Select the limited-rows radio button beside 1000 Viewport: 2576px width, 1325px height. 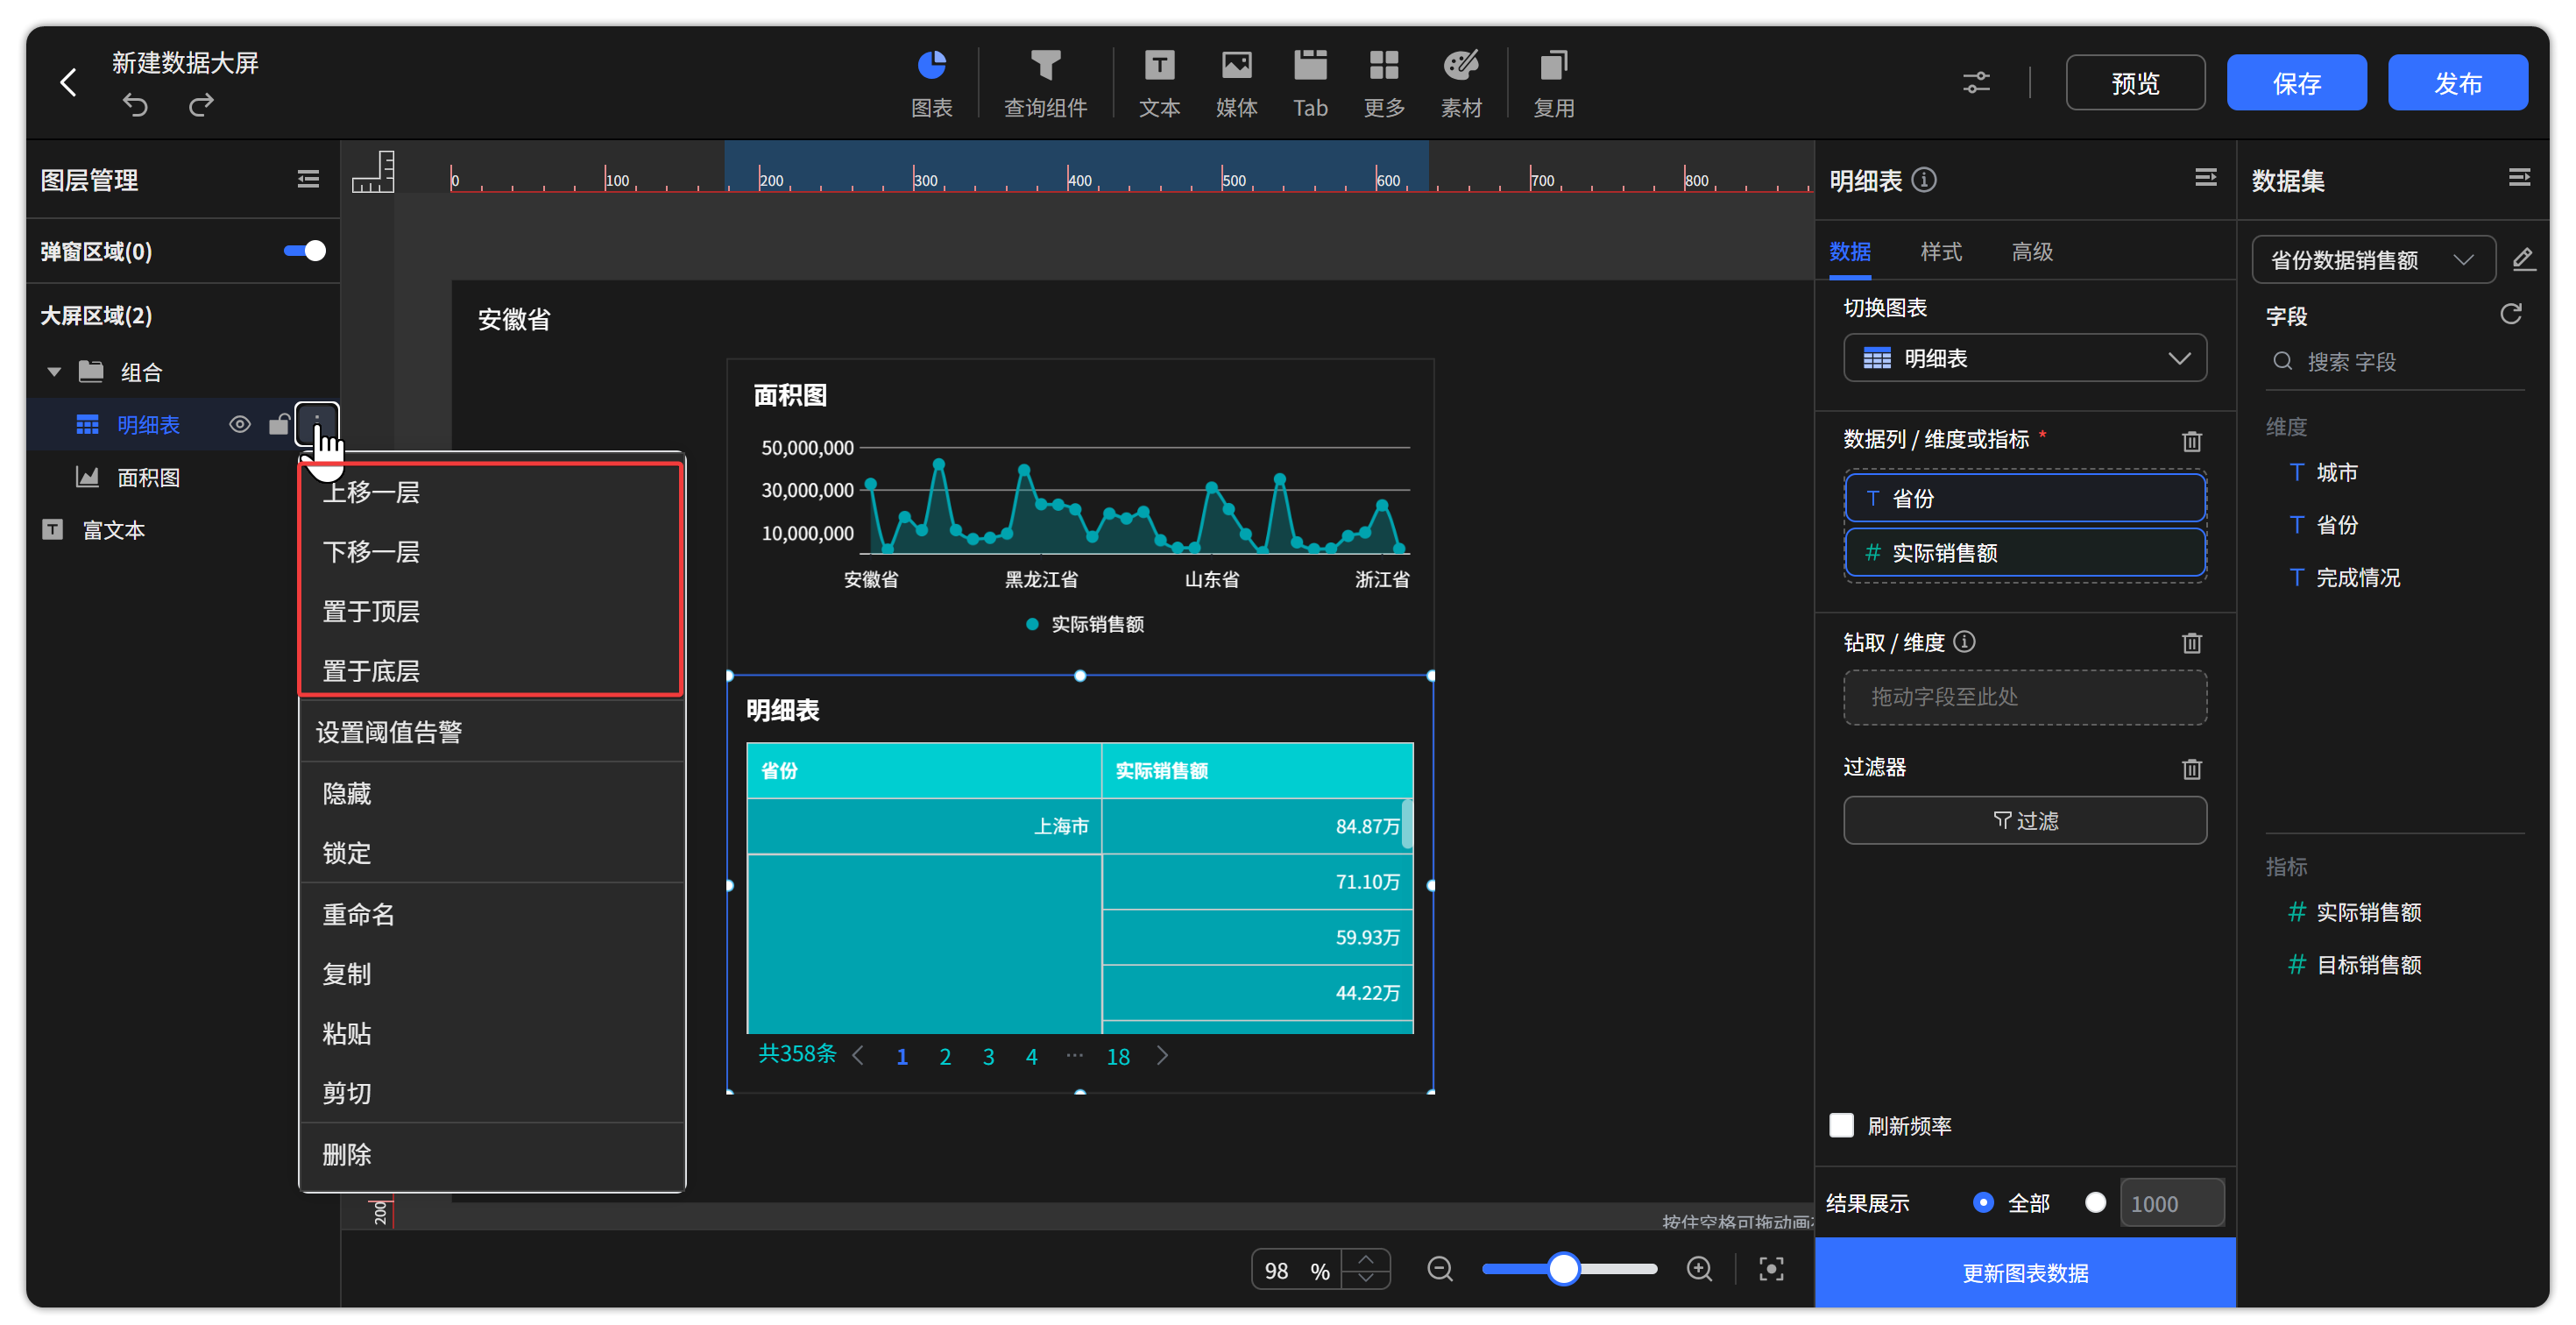tap(2095, 1202)
